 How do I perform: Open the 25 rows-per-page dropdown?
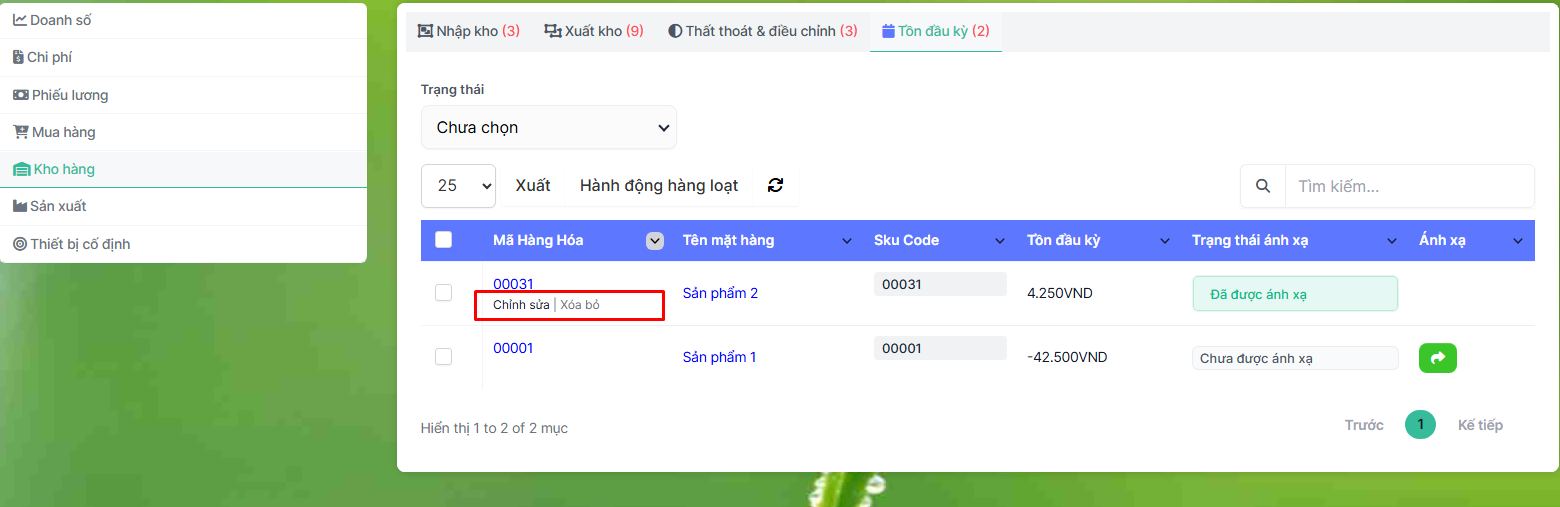tap(458, 186)
